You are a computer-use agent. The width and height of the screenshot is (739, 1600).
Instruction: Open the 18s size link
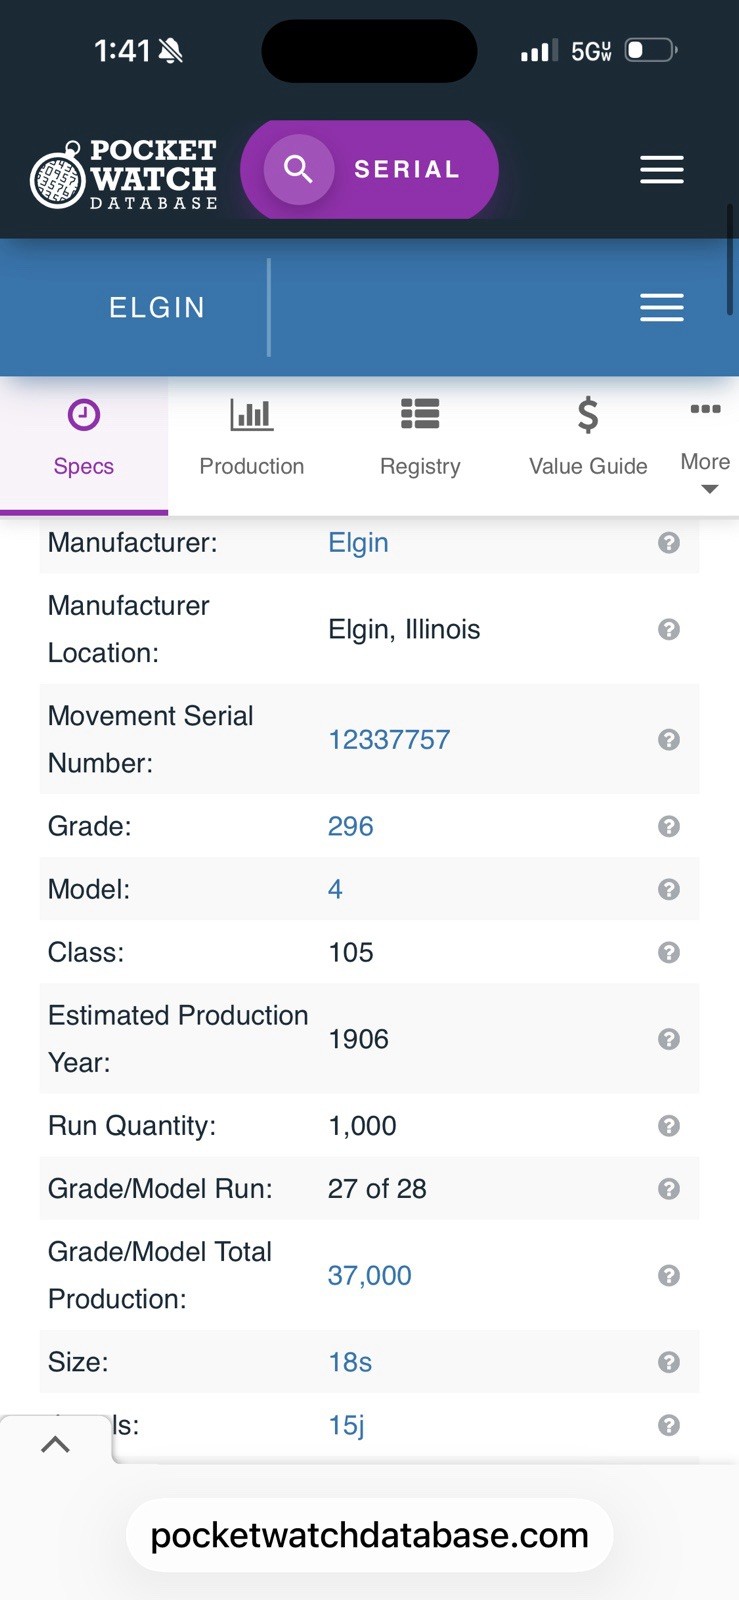point(350,1362)
